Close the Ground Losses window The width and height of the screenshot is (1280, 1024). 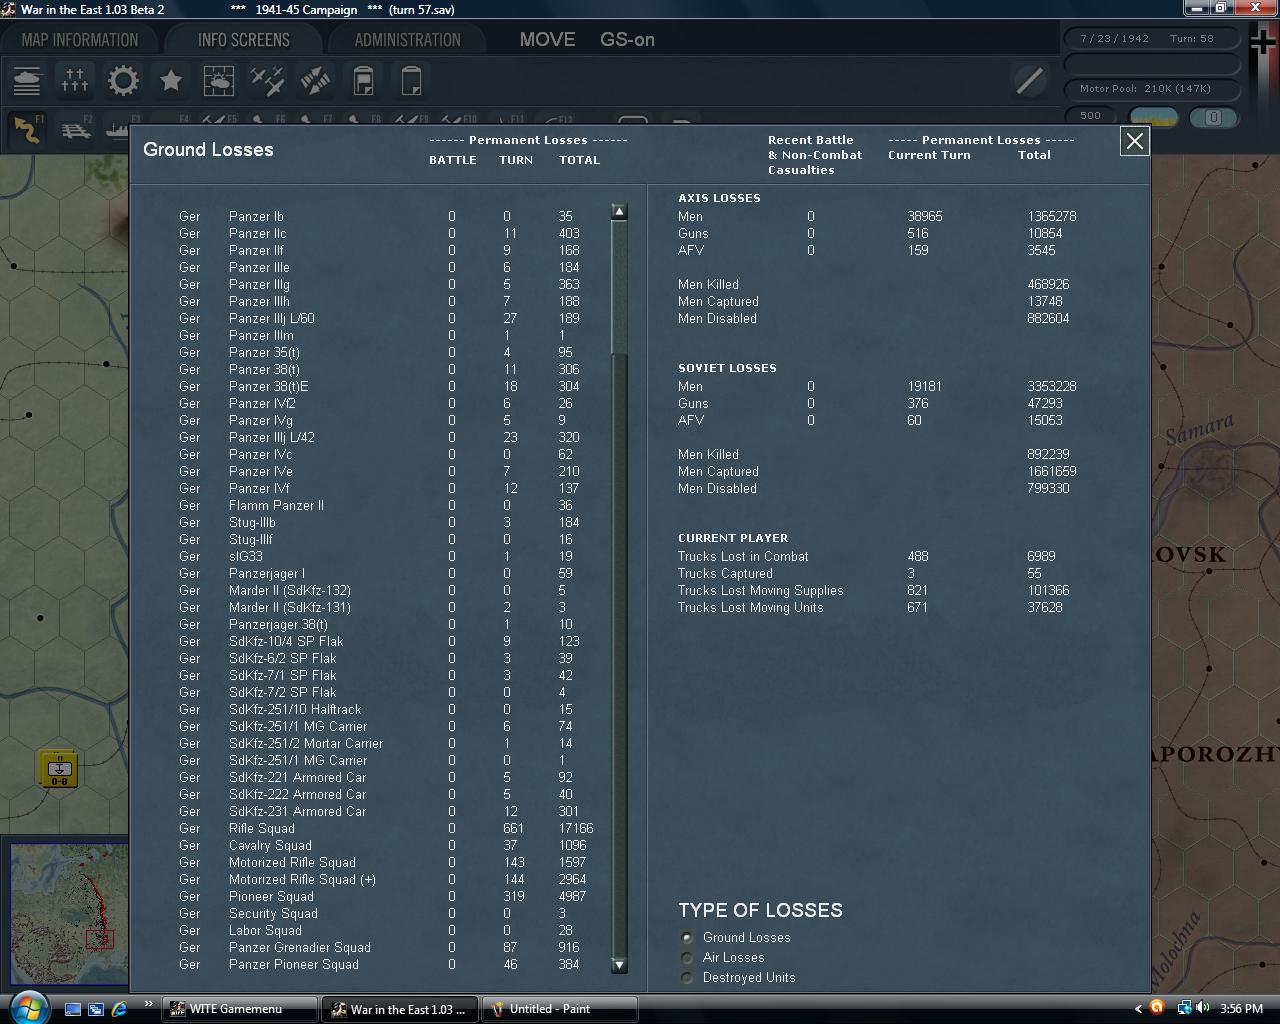[1134, 141]
